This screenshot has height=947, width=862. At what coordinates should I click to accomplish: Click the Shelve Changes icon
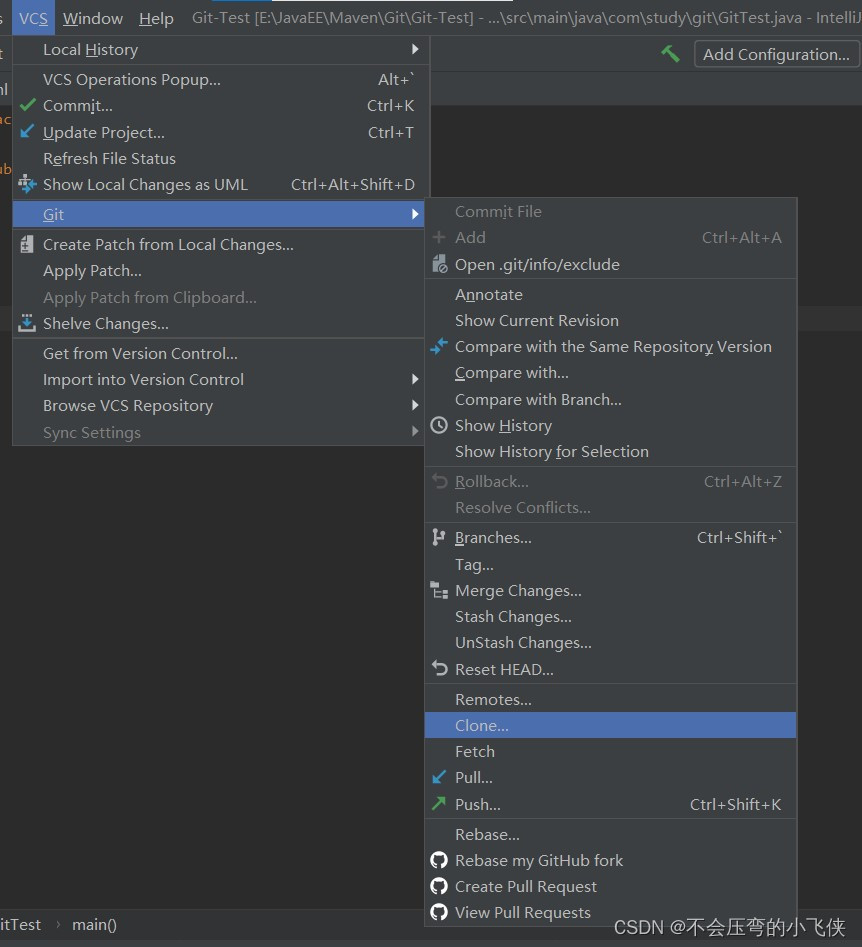pyautogui.click(x=27, y=323)
